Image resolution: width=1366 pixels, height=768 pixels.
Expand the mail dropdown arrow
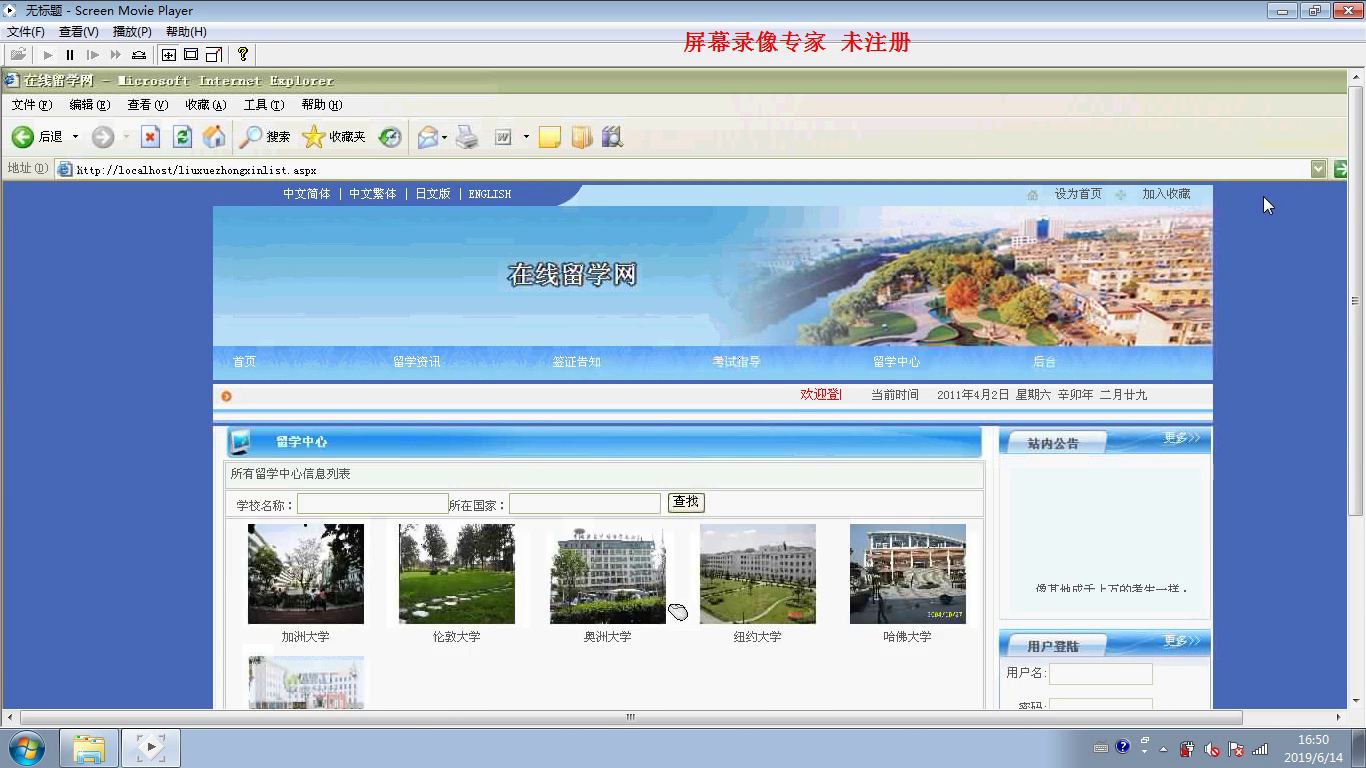445,137
